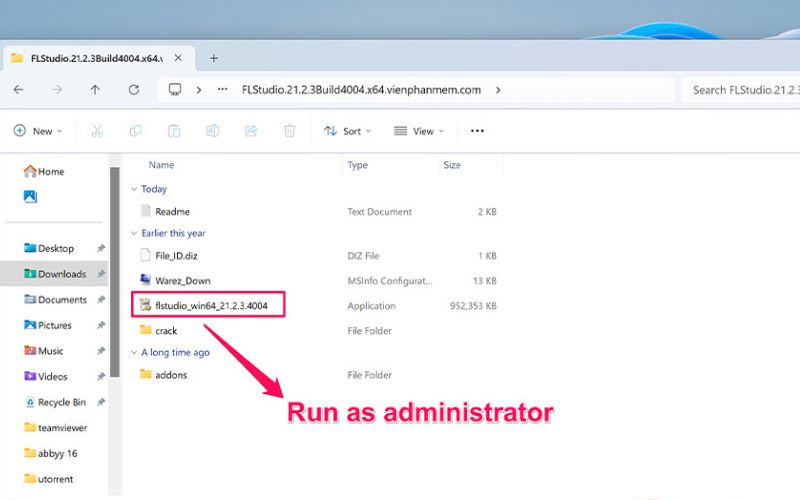Collapse the Earlier this year group
The width and height of the screenshot is (800, 500).
click(134, 233)
